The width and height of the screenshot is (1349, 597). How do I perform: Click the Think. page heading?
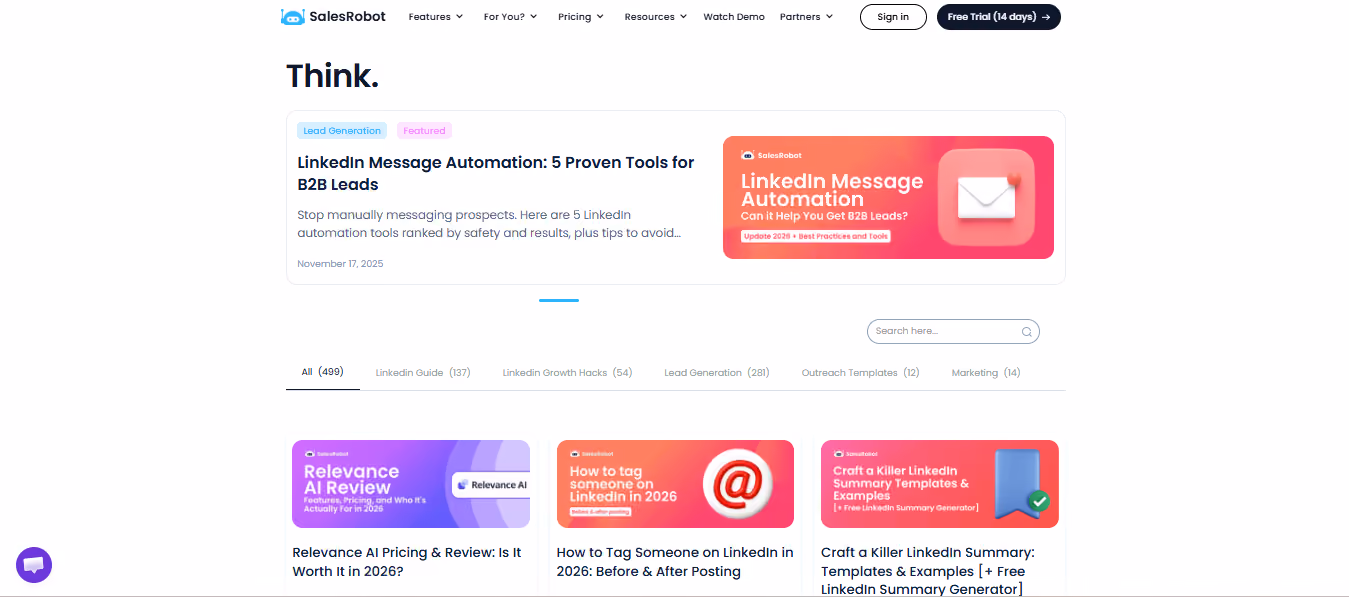click(333, 76)
